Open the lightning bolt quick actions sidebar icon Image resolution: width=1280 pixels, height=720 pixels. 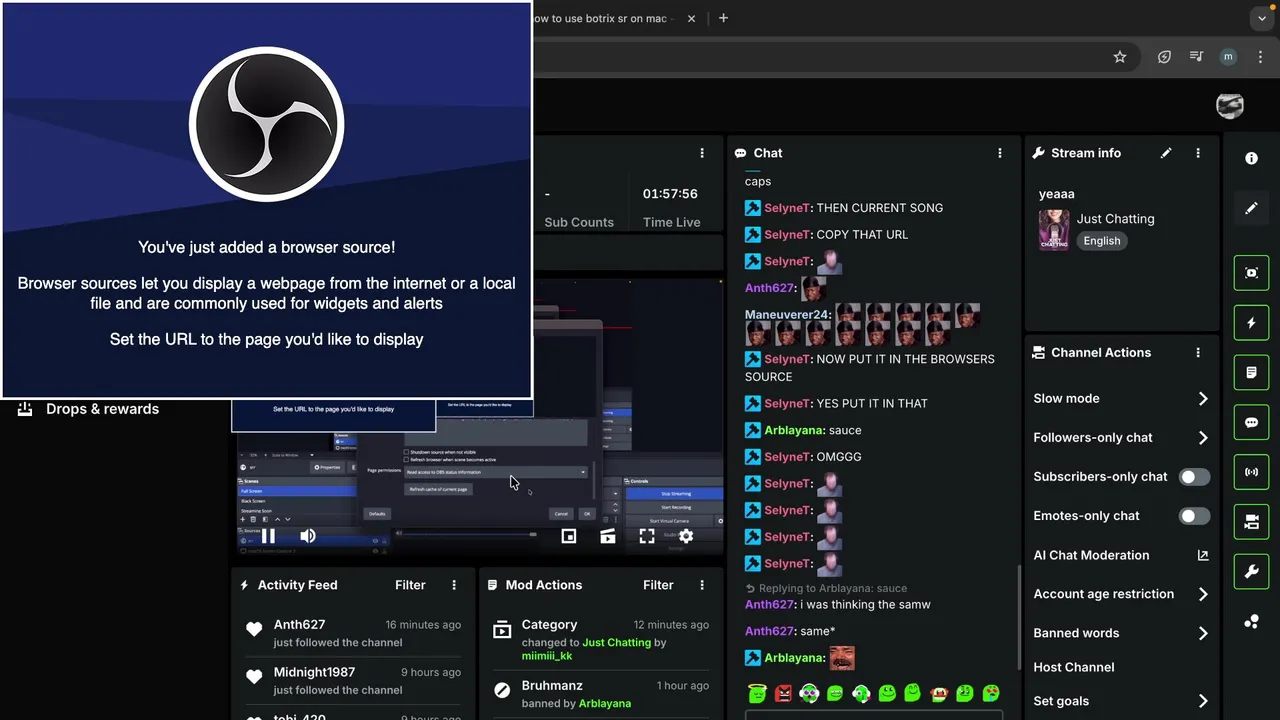tap(1251, 323)
